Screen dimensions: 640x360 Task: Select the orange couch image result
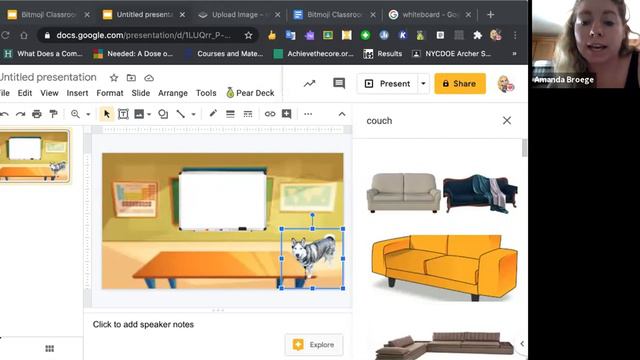444,267
